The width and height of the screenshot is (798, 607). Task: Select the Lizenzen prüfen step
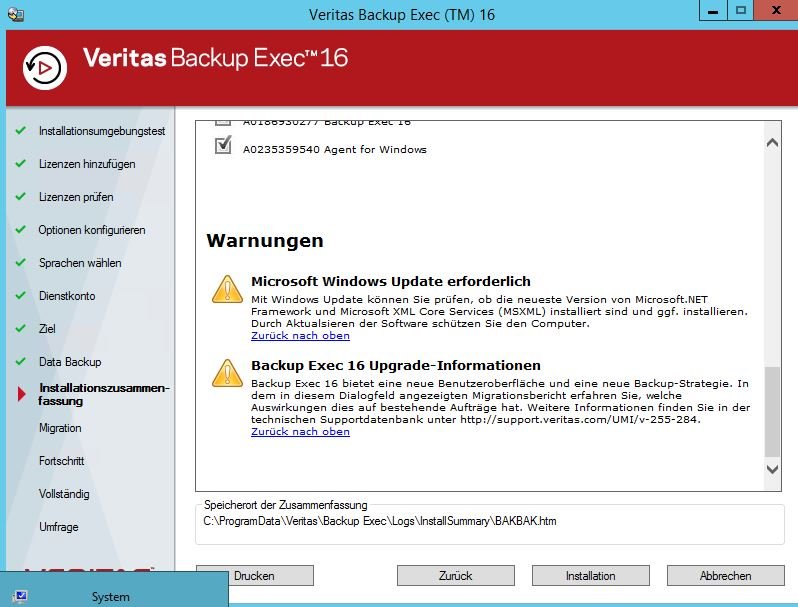click(x=76, y=197)
